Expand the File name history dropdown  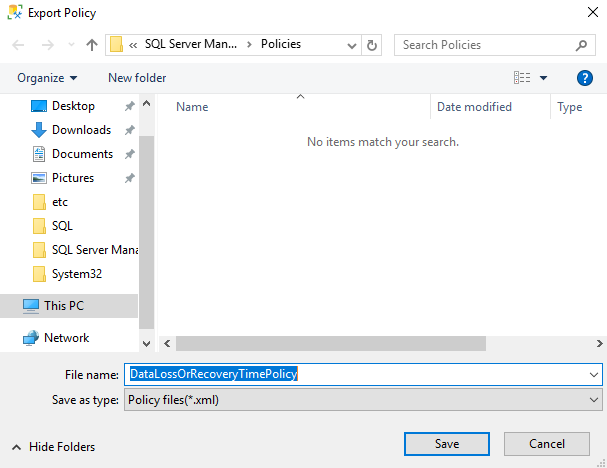pos(595,374)
